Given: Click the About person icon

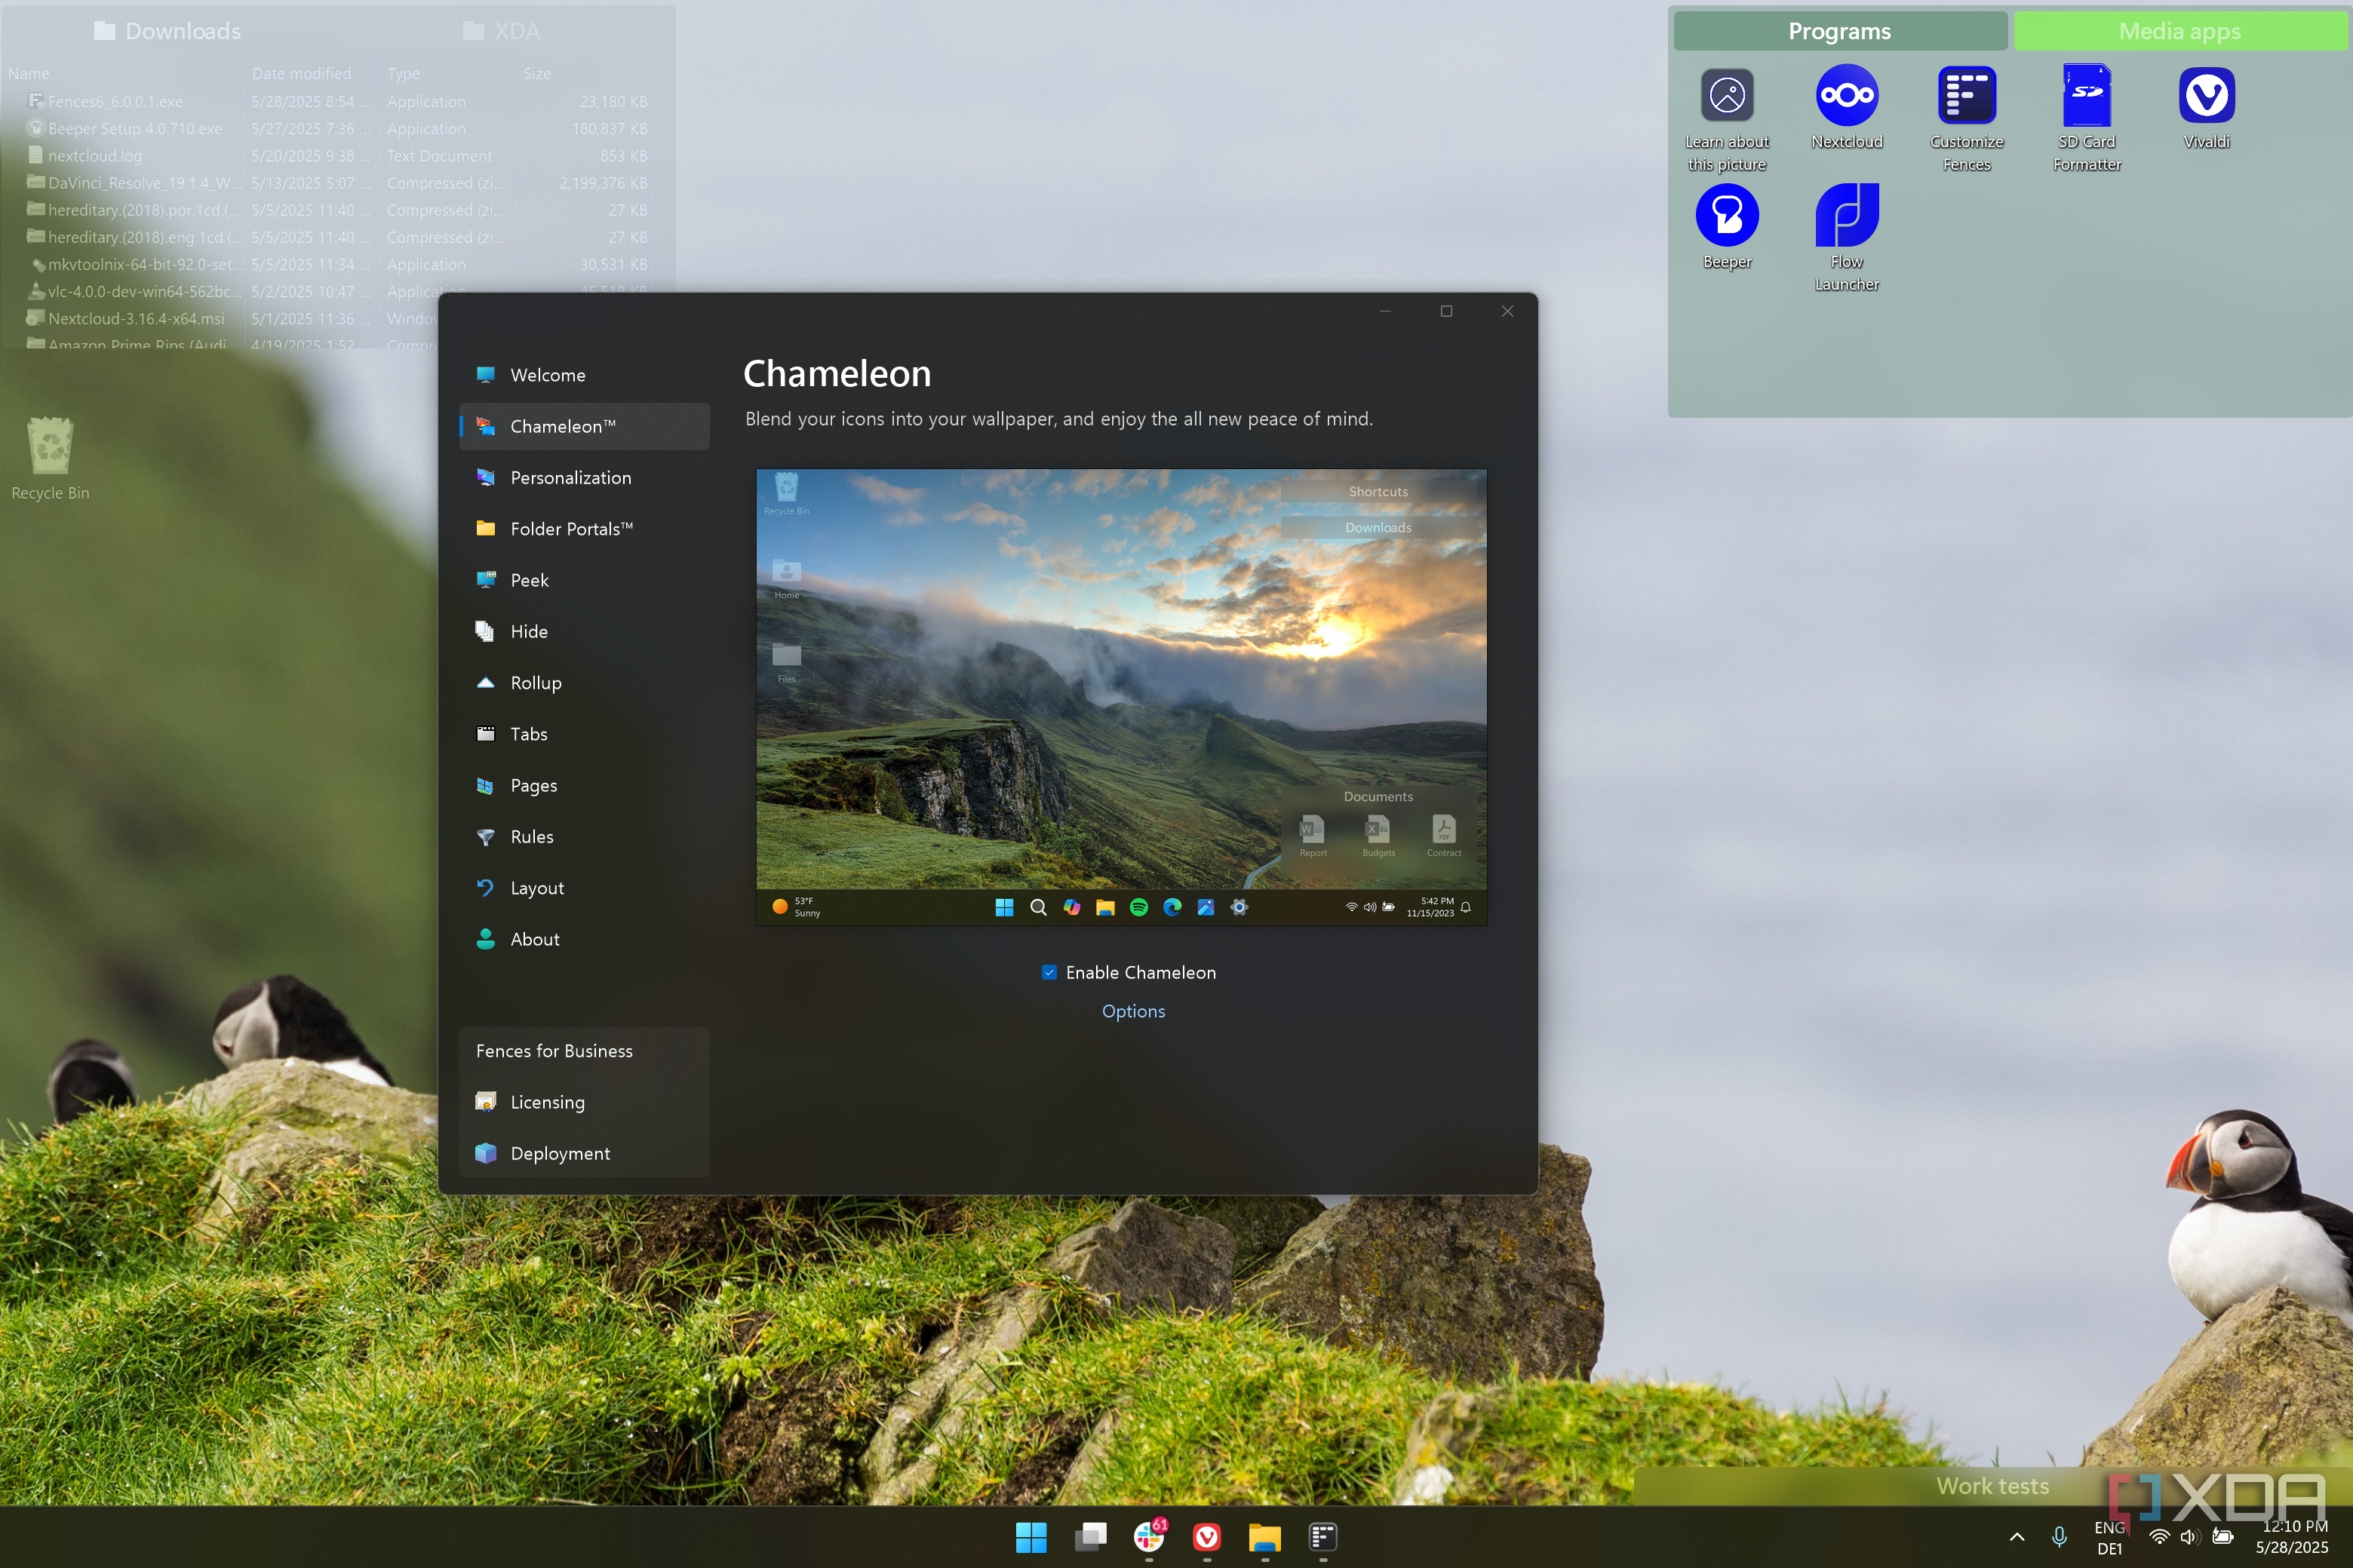Looking at the screenshot, I should point(486,939).
